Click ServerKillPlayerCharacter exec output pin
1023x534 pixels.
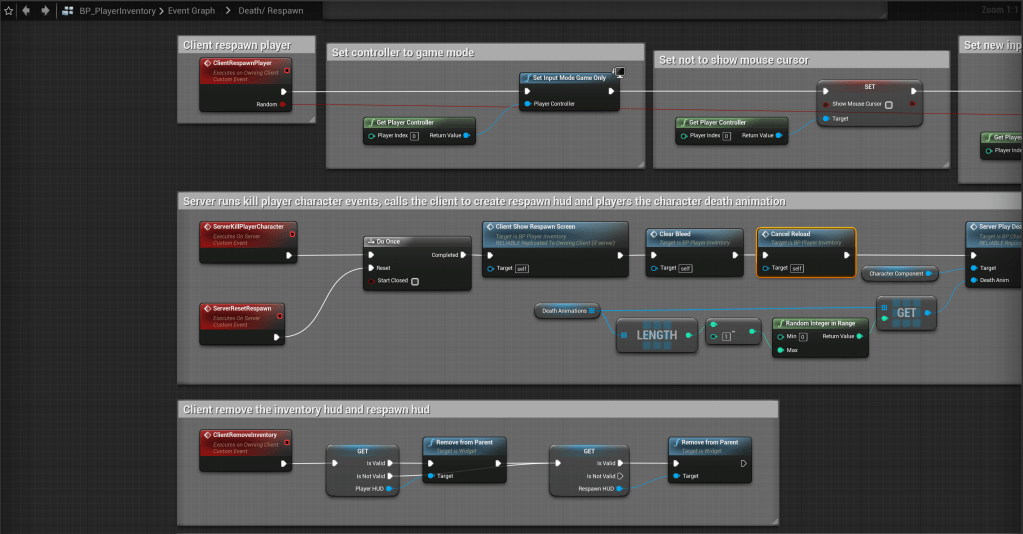coord(289,255)
